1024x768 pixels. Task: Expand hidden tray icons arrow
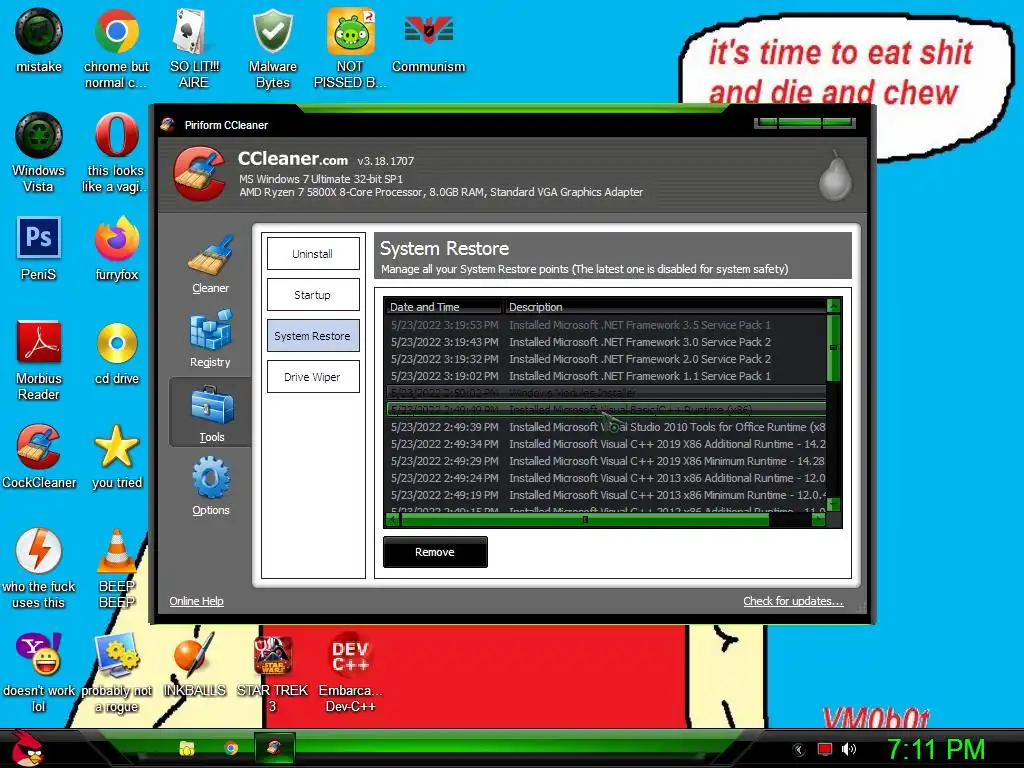[799, 750]
